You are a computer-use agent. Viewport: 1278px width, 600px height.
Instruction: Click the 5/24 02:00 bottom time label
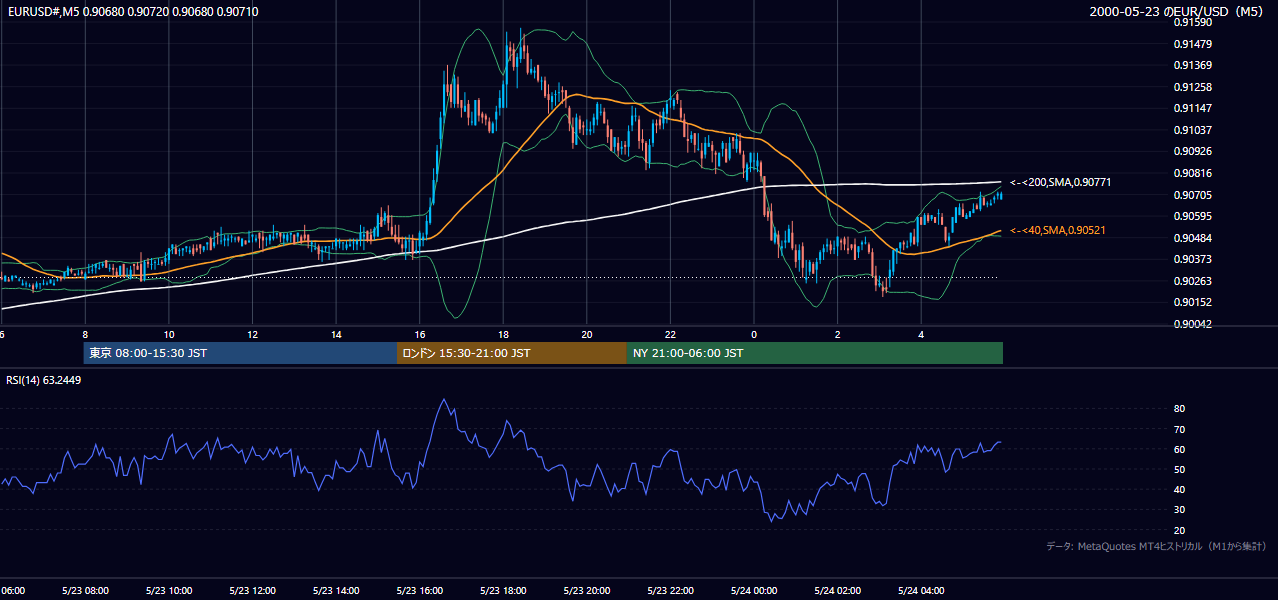coord(837,590)
